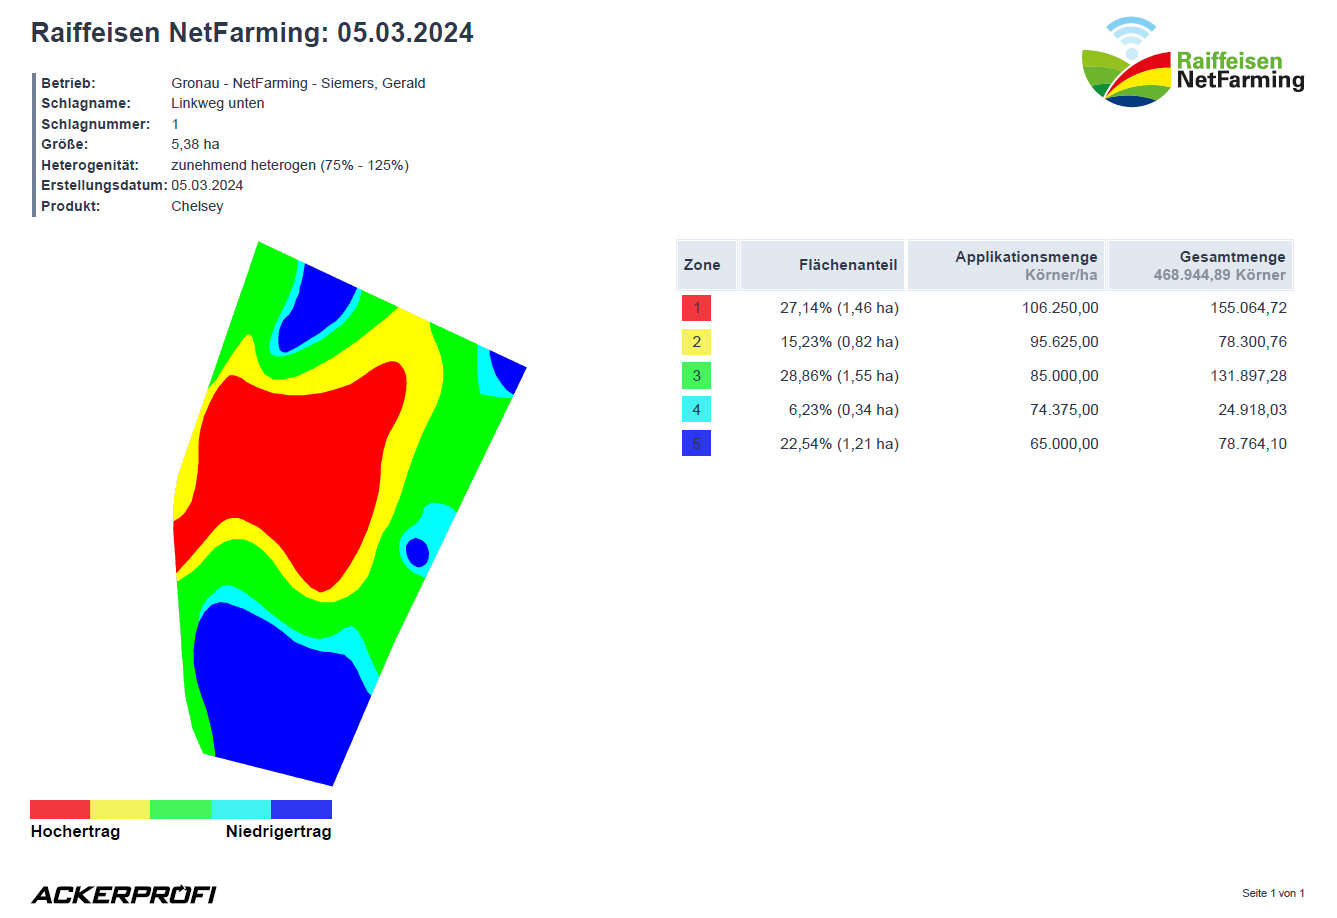The height and width of the screenshot is (918, 1337).
Task: Click the total amount 131.897,28
Action: click(1248, 376)
